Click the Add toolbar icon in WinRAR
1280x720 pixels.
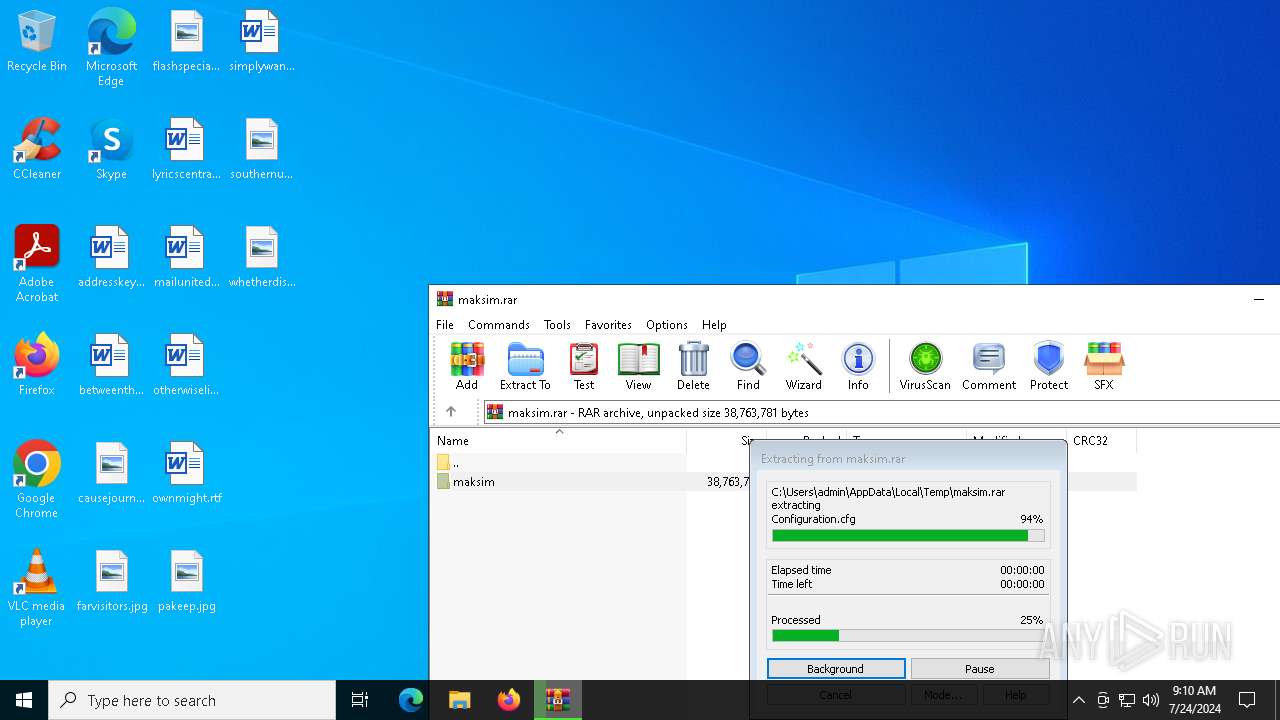pos(466,366)
